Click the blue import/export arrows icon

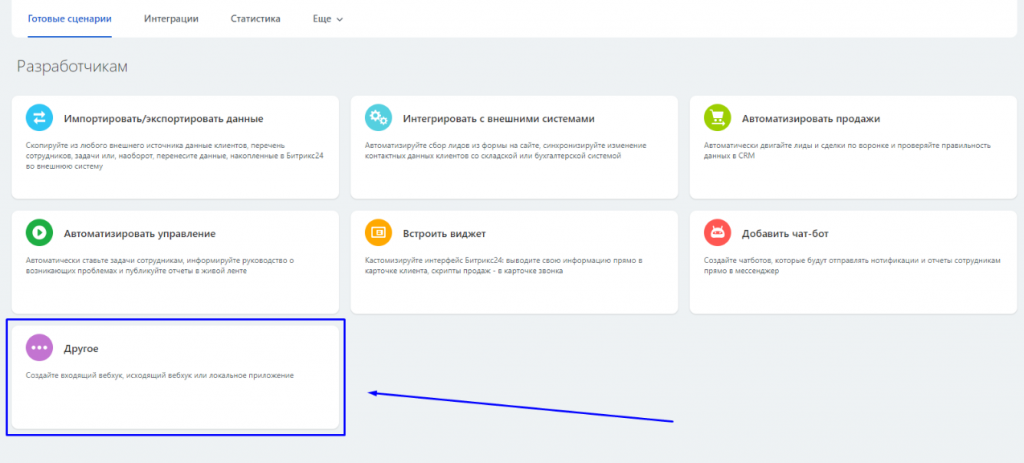39,118
